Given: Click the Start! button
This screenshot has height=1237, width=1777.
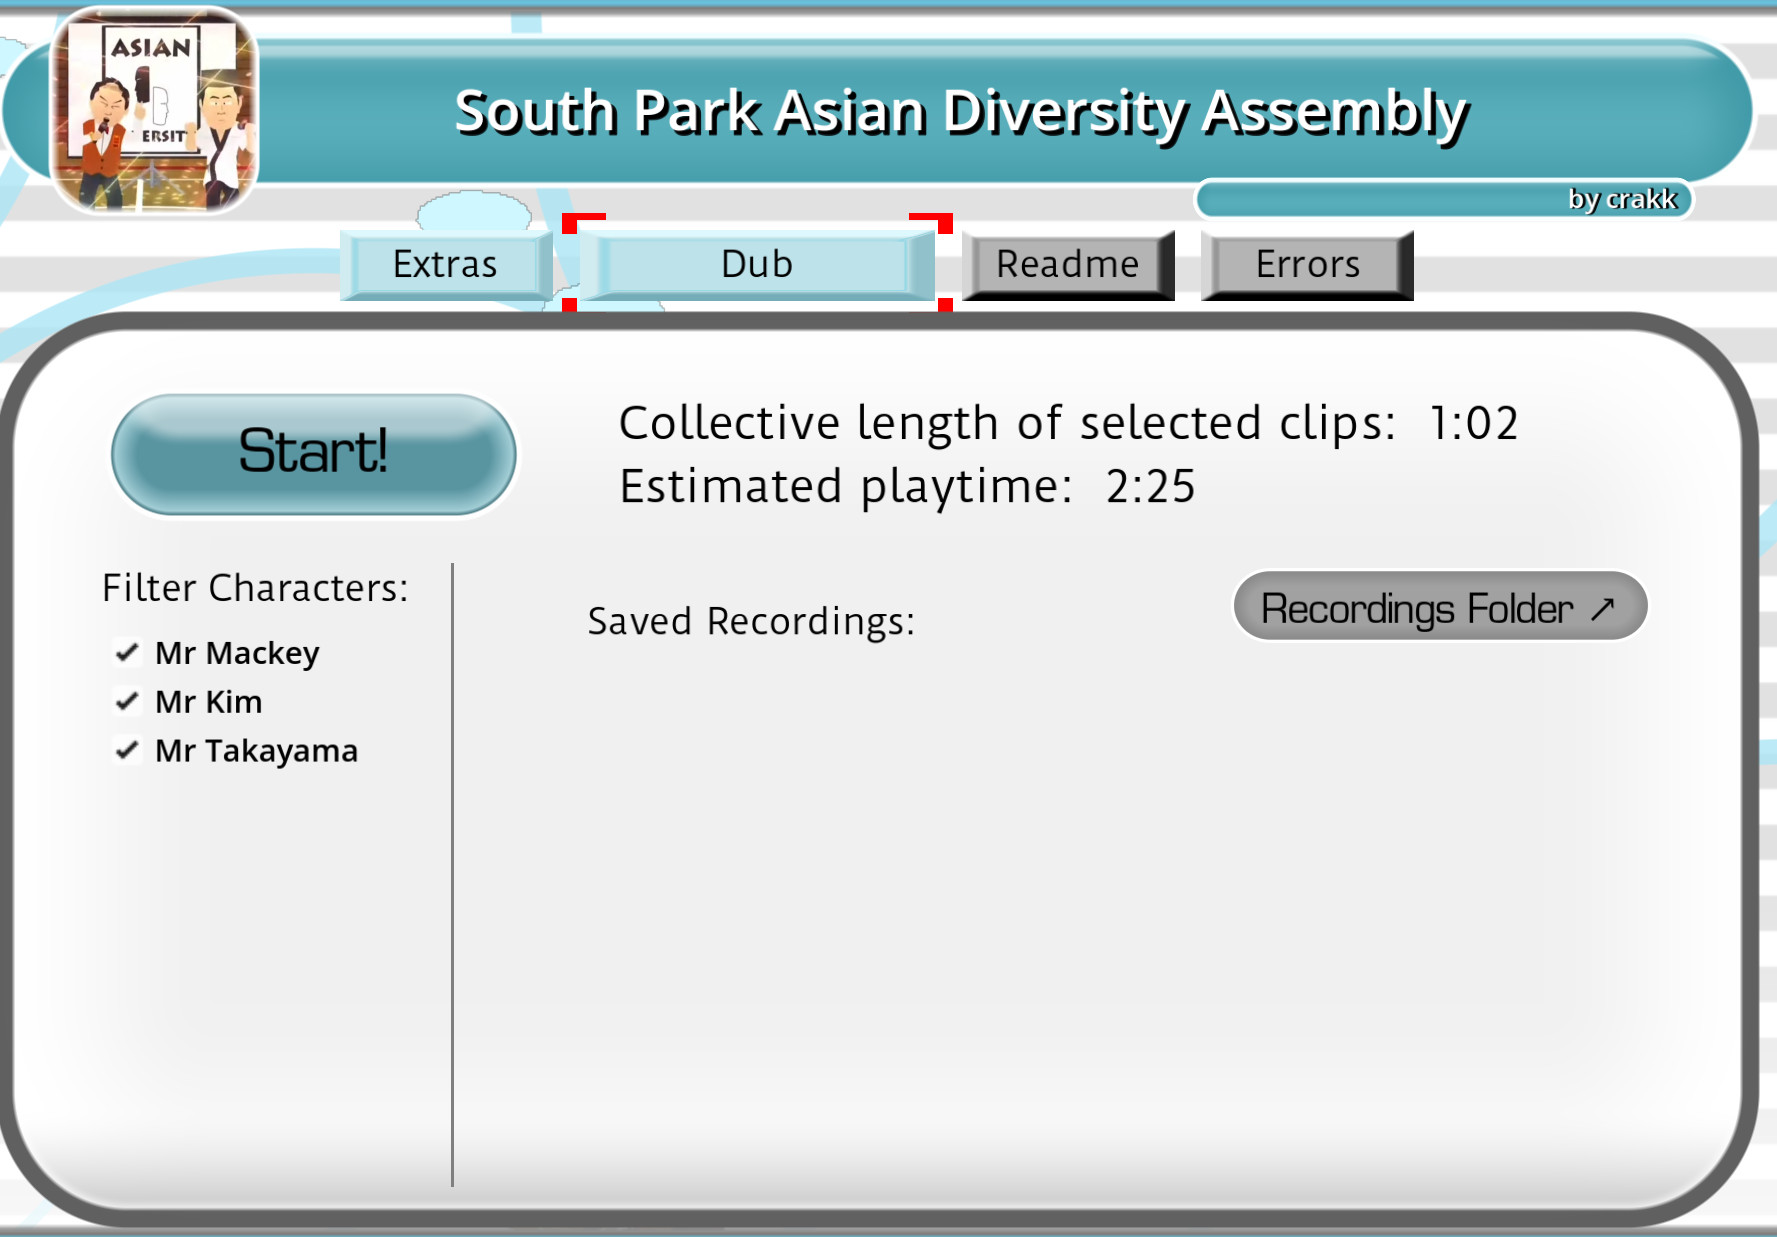Looking at the screenshot, I should coord(314,454).
